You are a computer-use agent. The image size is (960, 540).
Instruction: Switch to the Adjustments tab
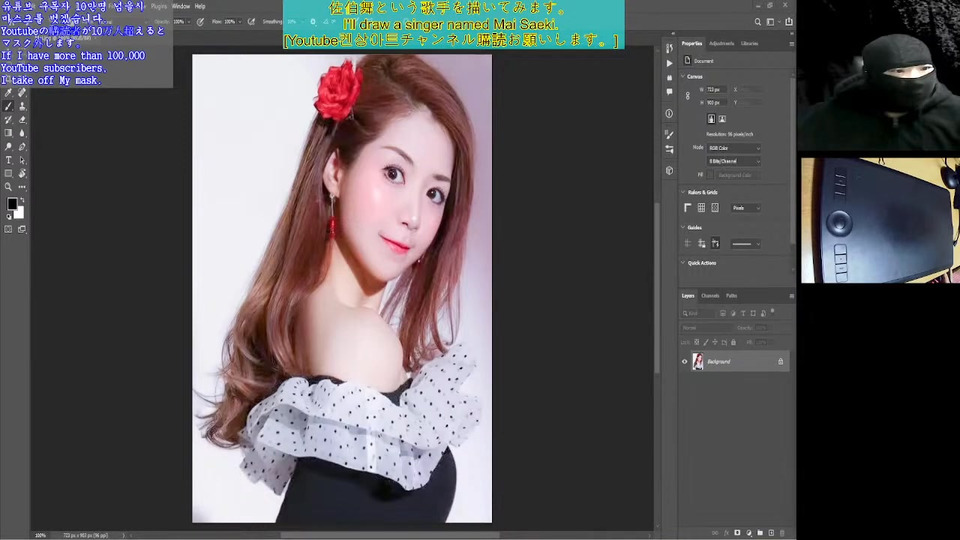click(721, 43)
